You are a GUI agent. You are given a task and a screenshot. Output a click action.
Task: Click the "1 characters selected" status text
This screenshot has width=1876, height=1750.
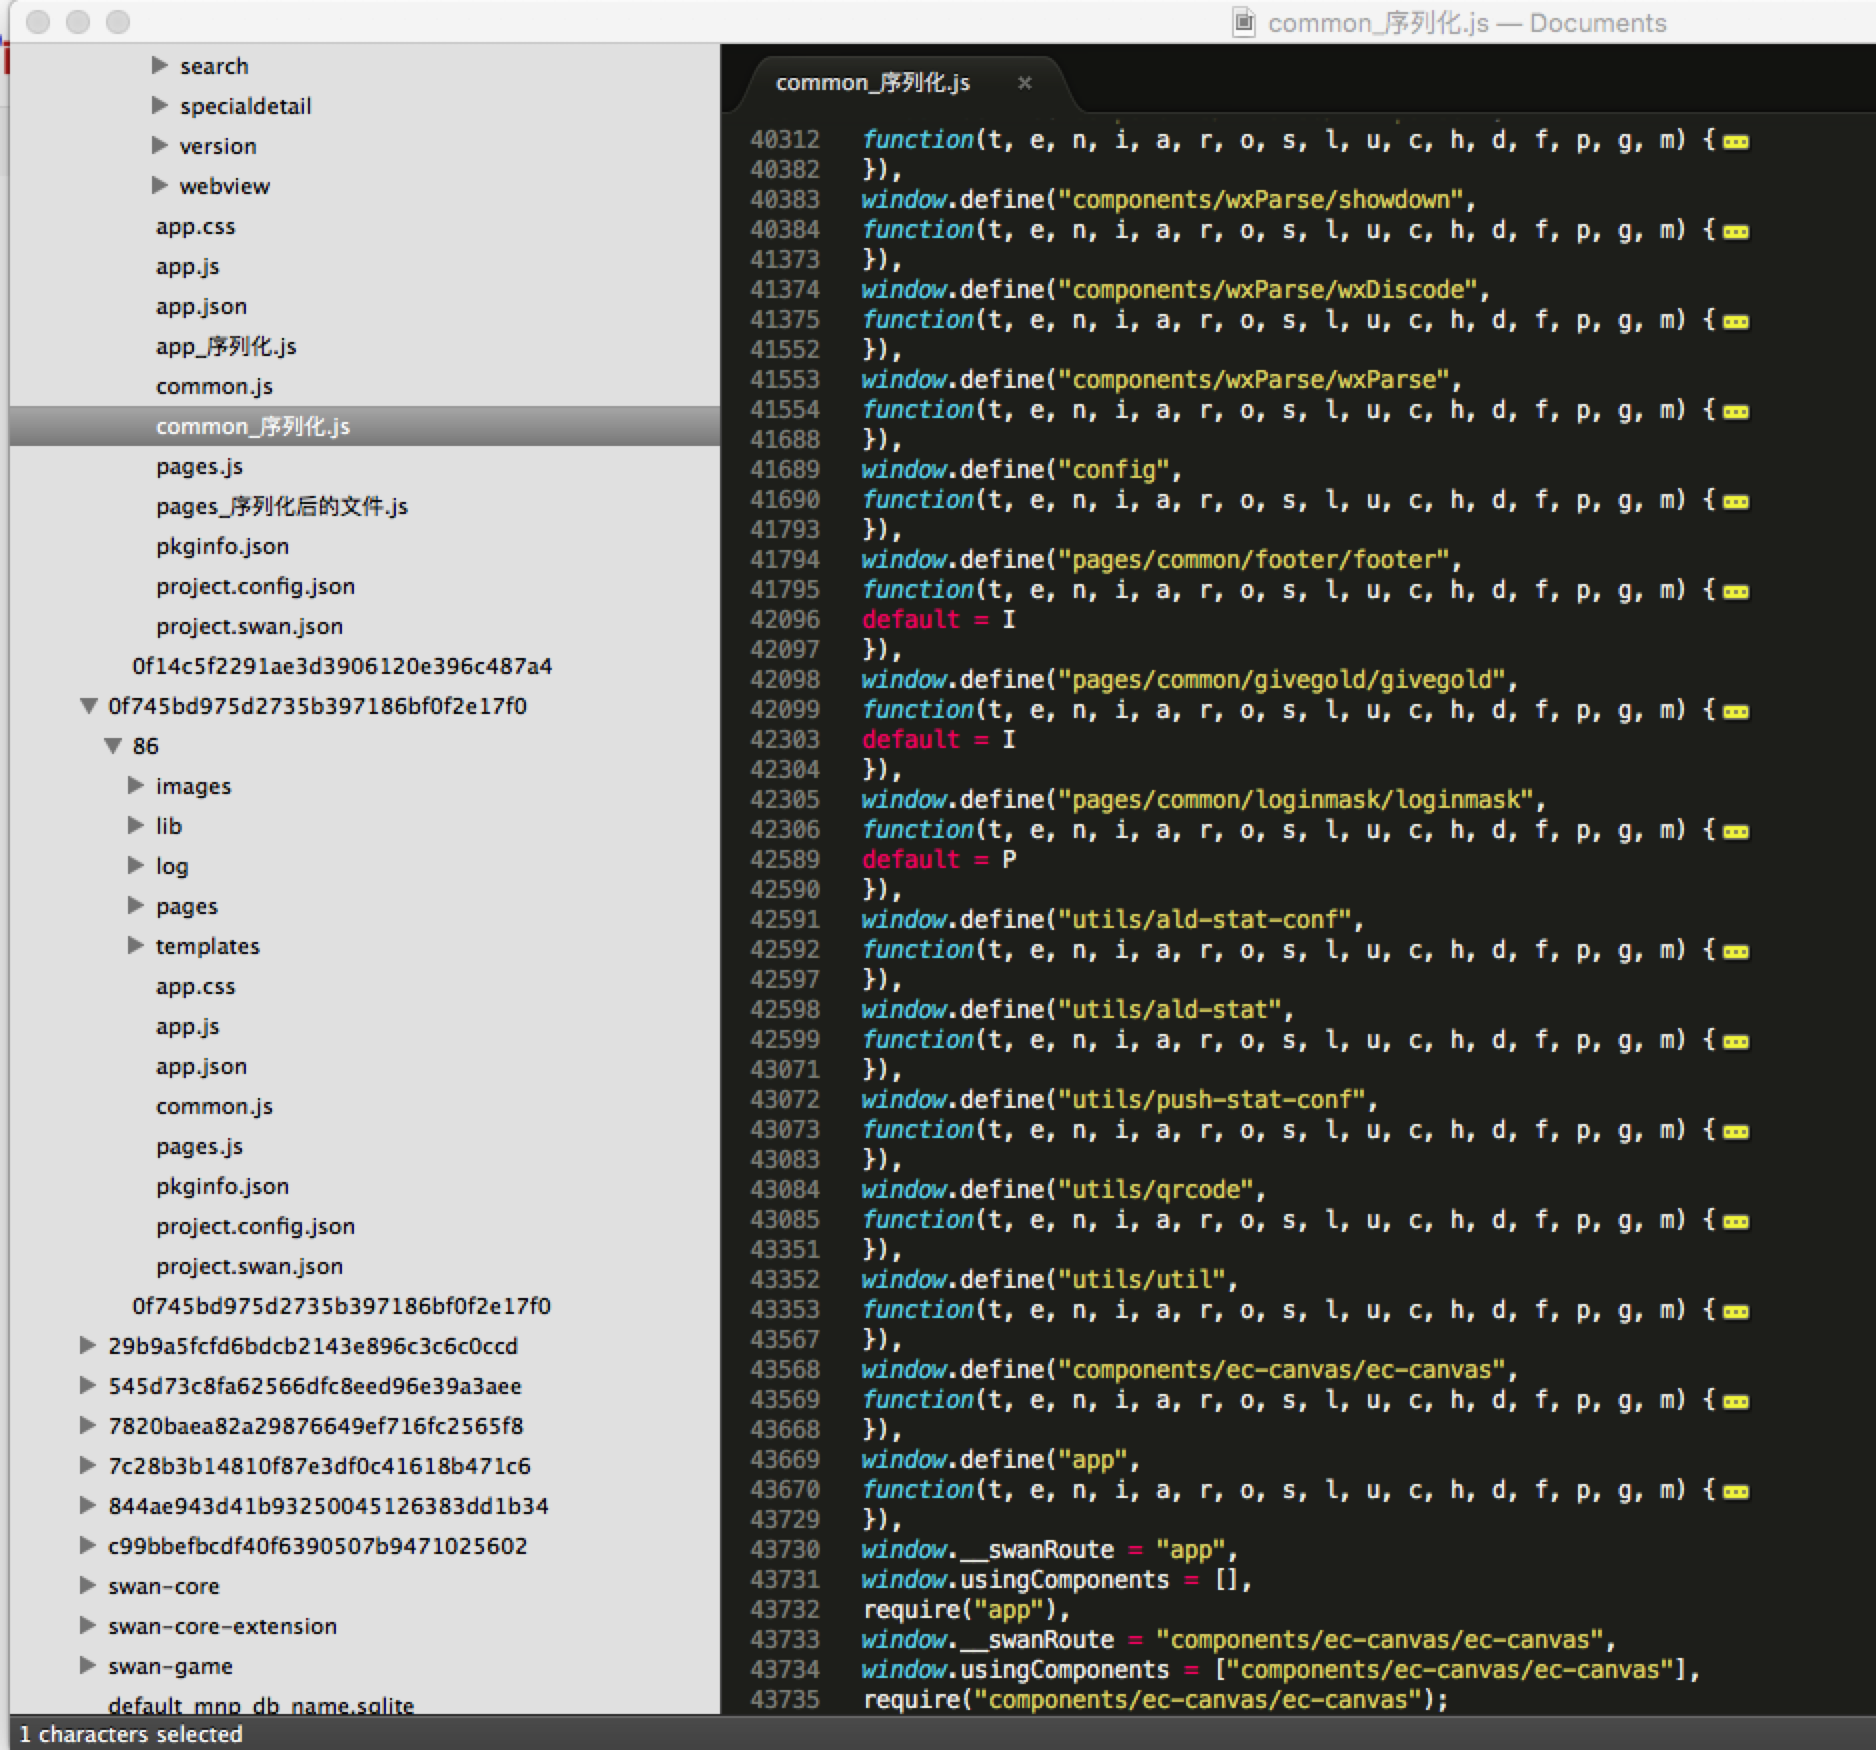[131, 1734]
